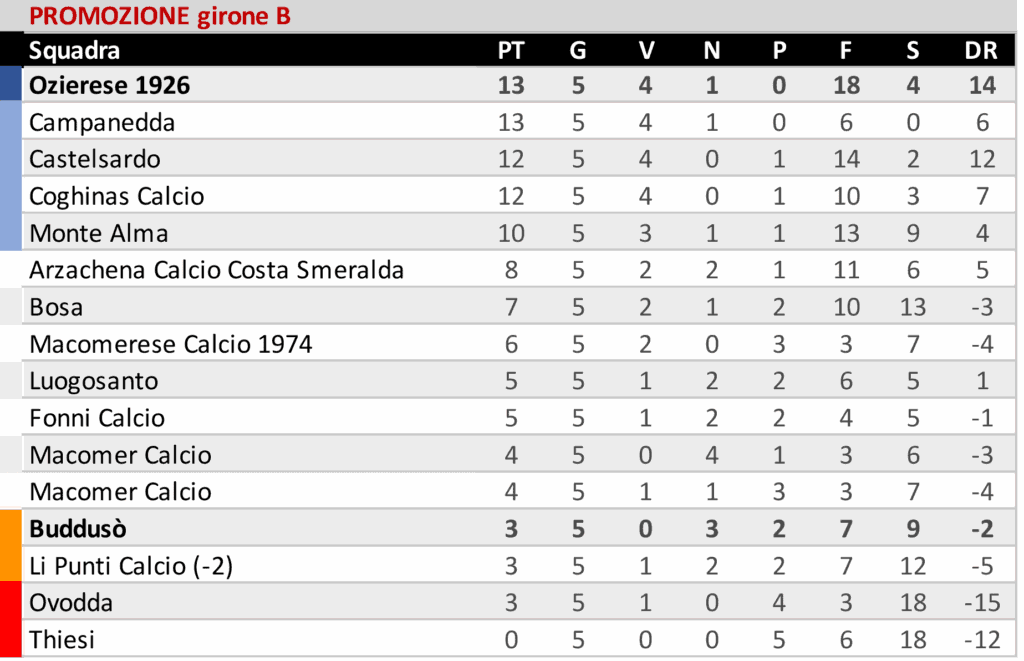Select the Castelsardo team name
The height and width of the screenshot is (661, 1024).
[95, 159]
